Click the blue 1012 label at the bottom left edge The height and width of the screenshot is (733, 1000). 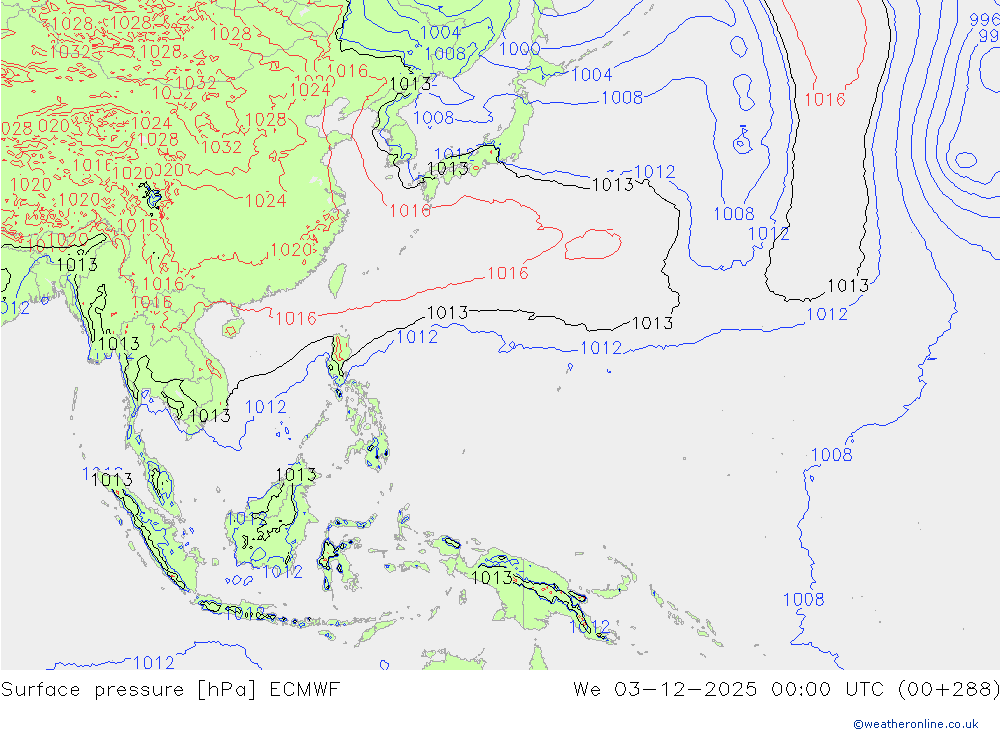pyautogui.click(x=154, y=663)
